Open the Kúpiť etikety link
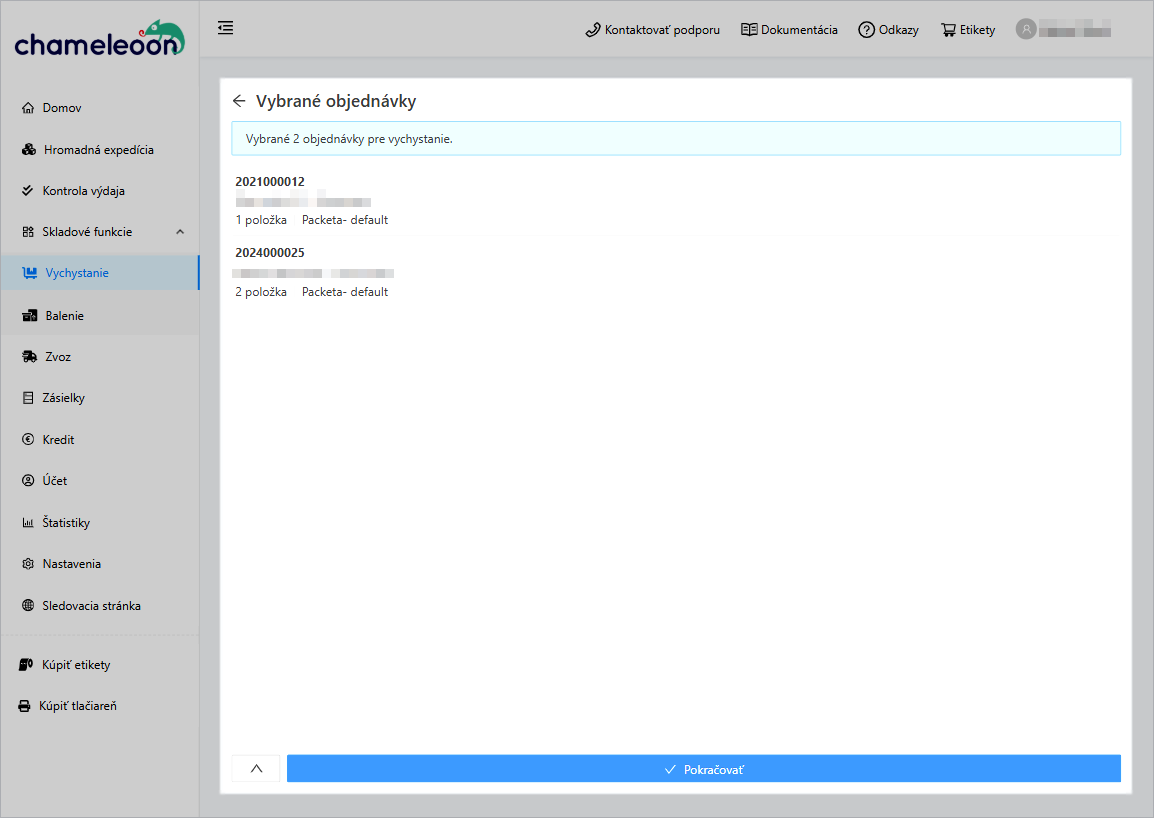The height and width of the screenshot is (818, 1154). [x=76, y=665]
